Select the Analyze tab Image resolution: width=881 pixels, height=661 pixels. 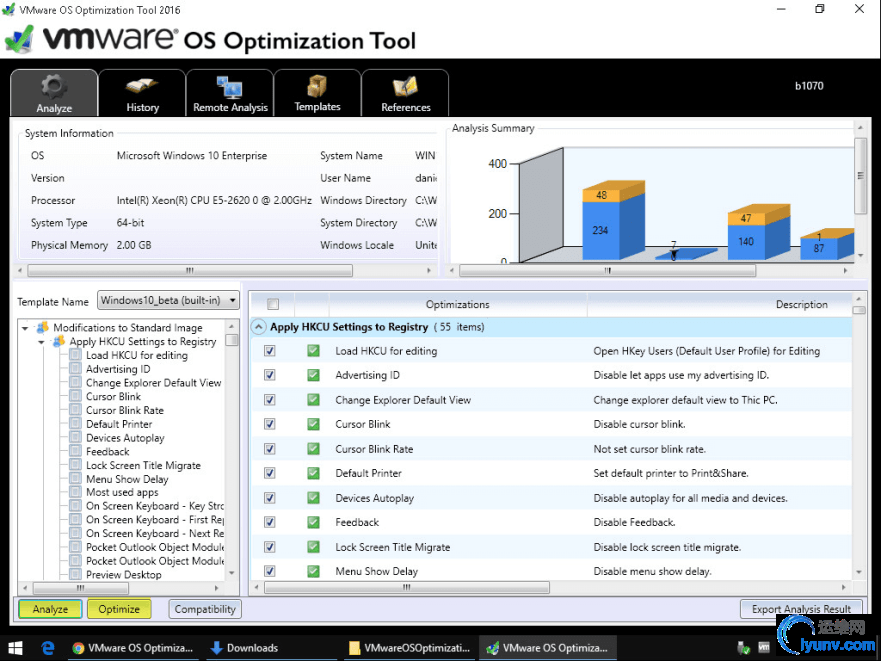[54, 93]
